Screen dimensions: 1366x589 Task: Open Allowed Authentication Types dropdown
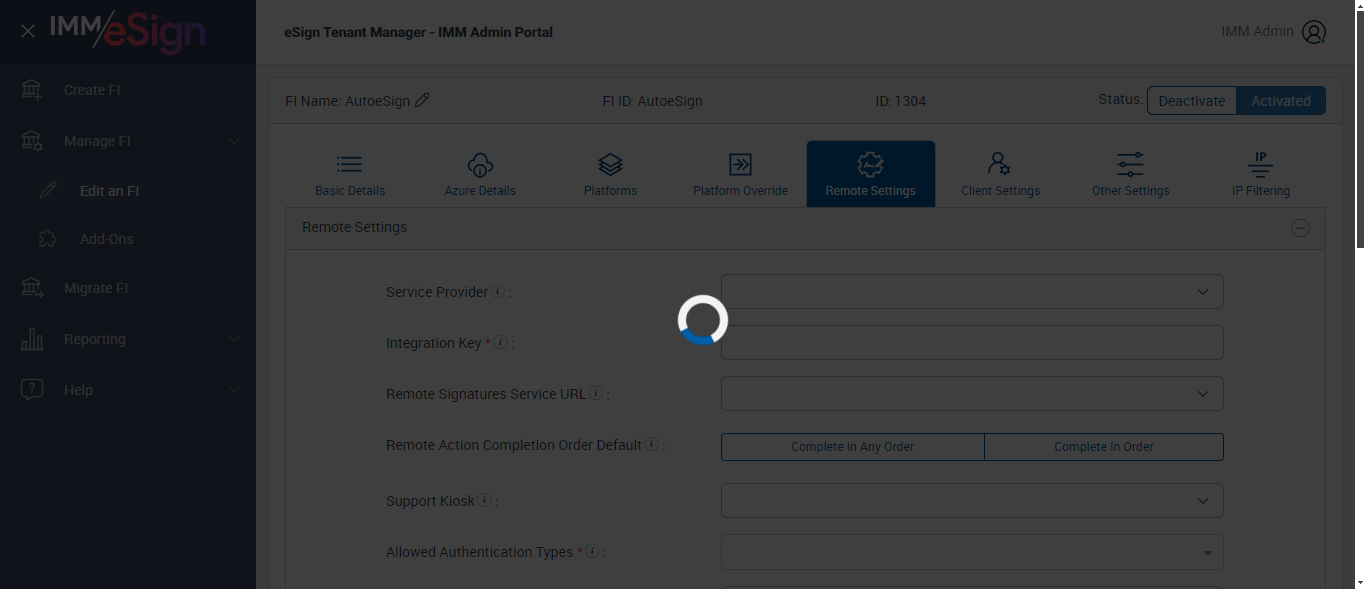(x=972, y=552)
